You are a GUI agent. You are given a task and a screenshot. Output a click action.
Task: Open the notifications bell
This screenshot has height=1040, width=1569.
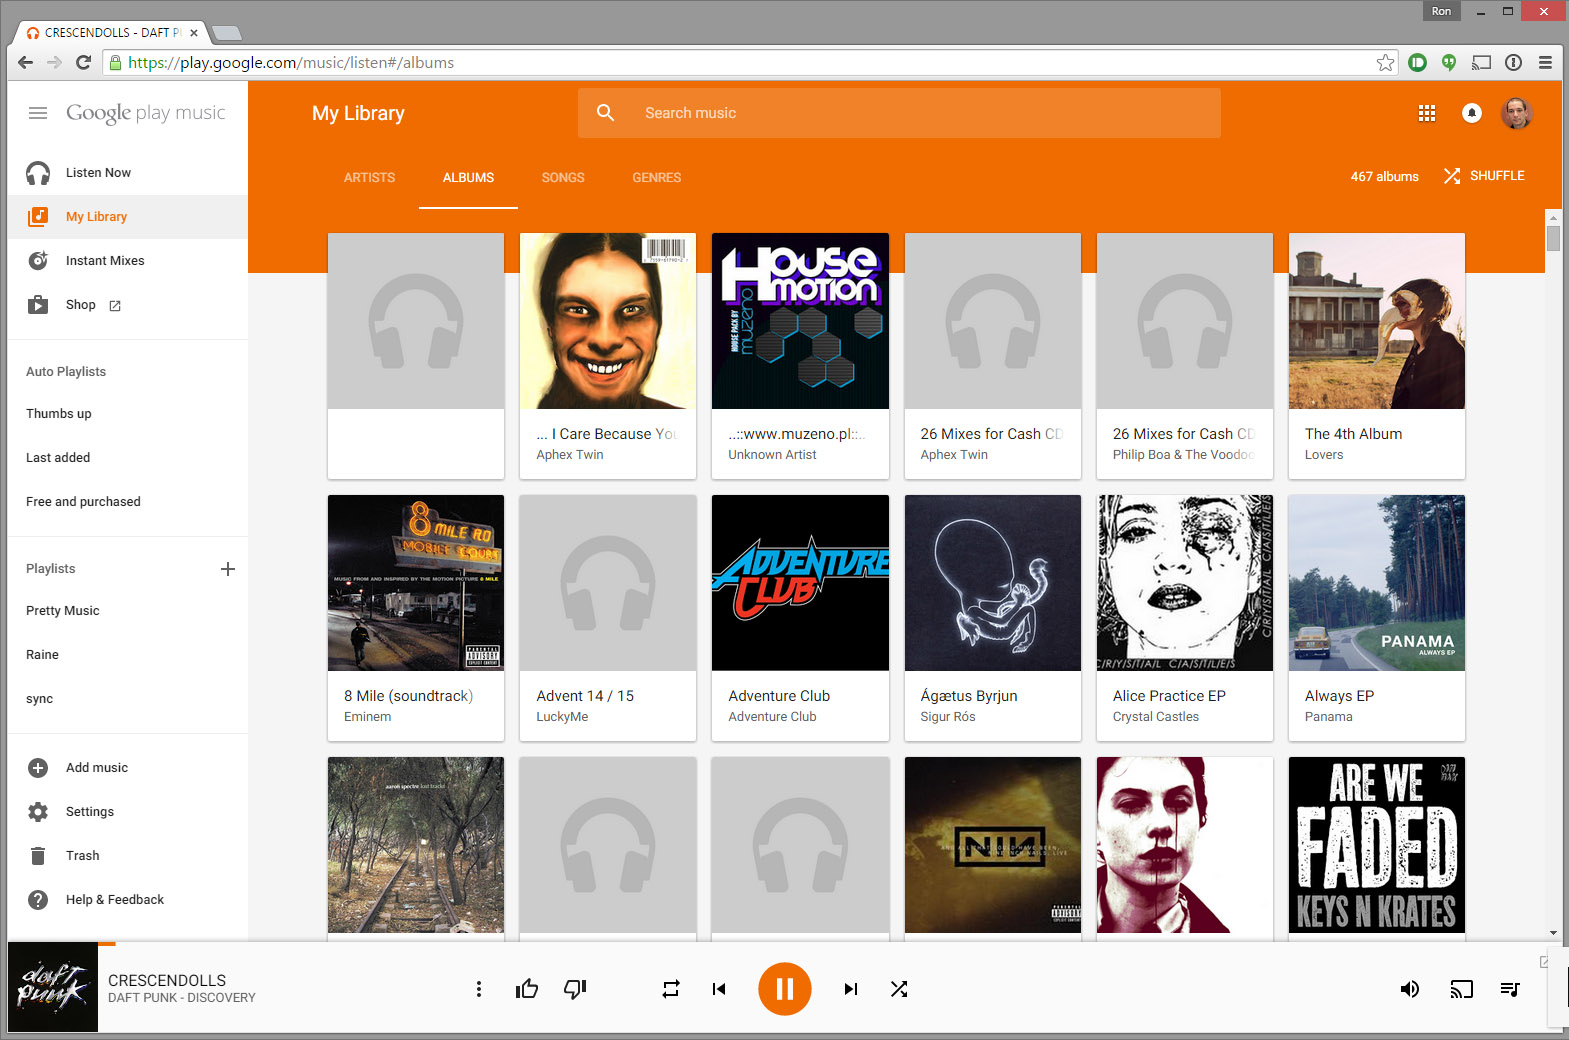1472,113
